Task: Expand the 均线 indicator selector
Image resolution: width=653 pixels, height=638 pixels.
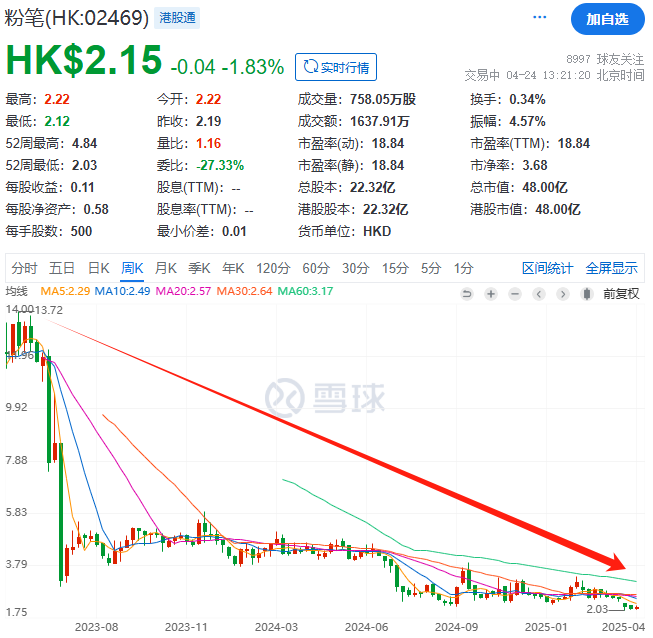Action: click(17, 291)
